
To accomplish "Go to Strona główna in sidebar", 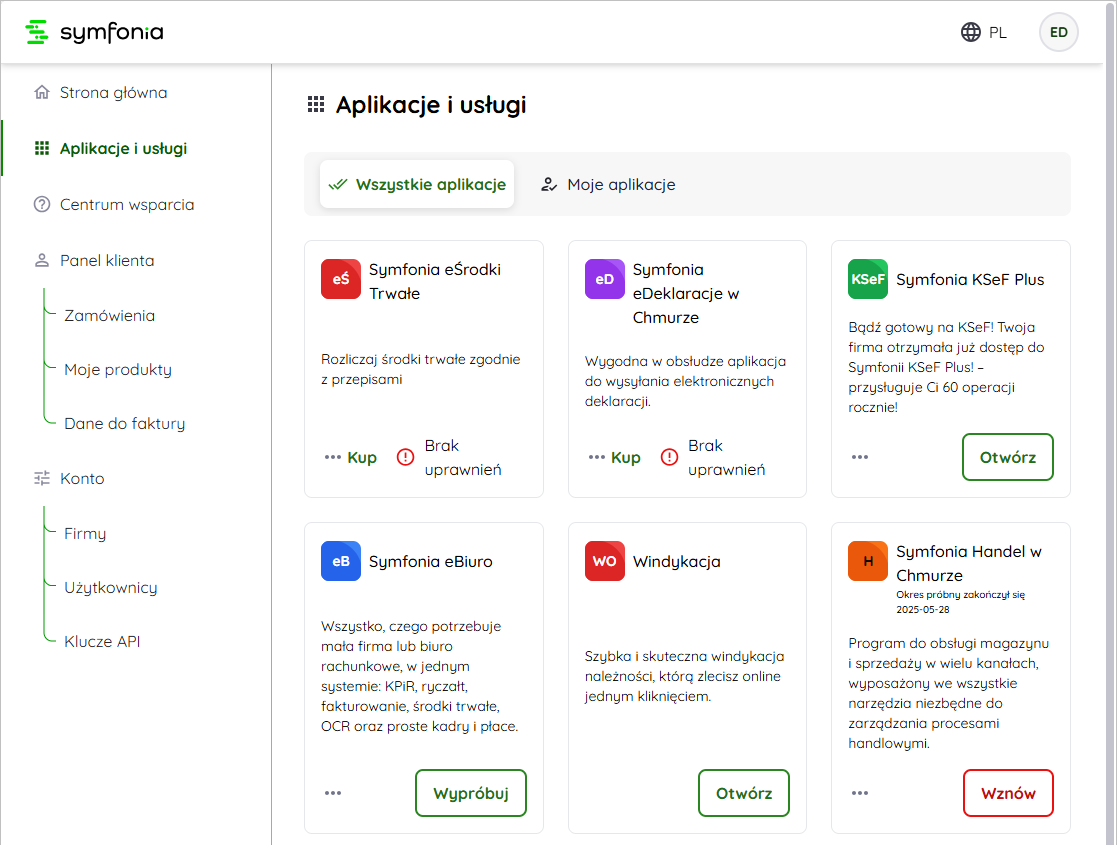I will tap(113, 93).
